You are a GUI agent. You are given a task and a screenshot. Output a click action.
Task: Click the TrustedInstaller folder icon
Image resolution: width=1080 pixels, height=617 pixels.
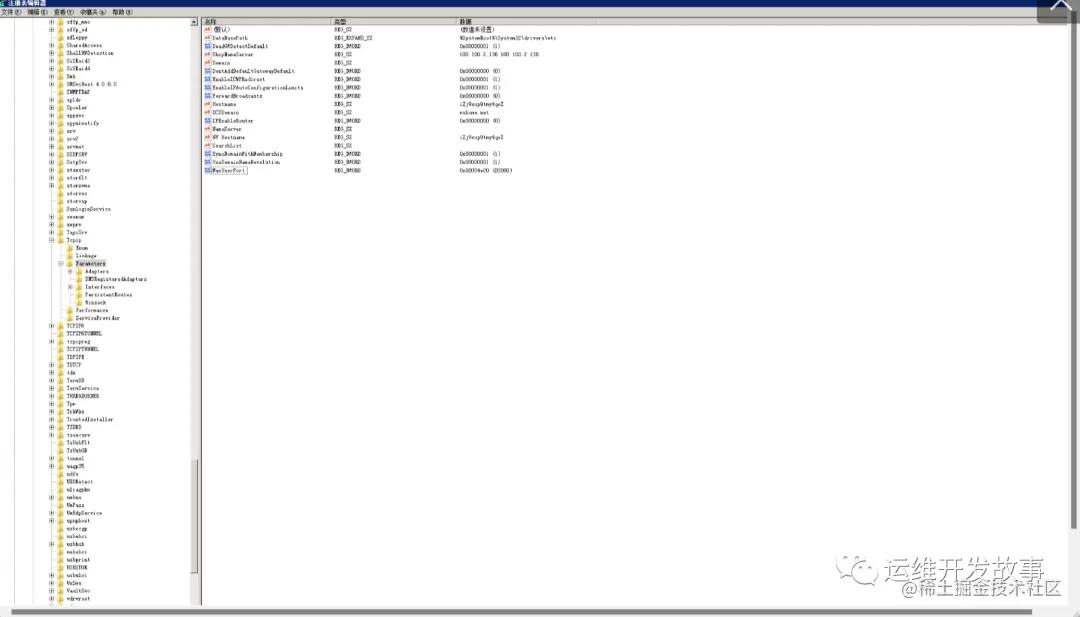pyautogui.click(x=61, y=419)
